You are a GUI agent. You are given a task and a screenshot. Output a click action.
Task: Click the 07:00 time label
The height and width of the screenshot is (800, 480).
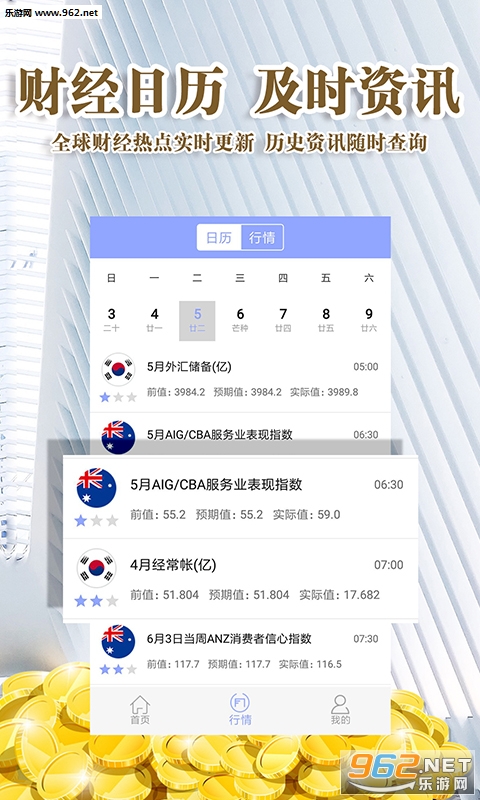pos(389,565)
